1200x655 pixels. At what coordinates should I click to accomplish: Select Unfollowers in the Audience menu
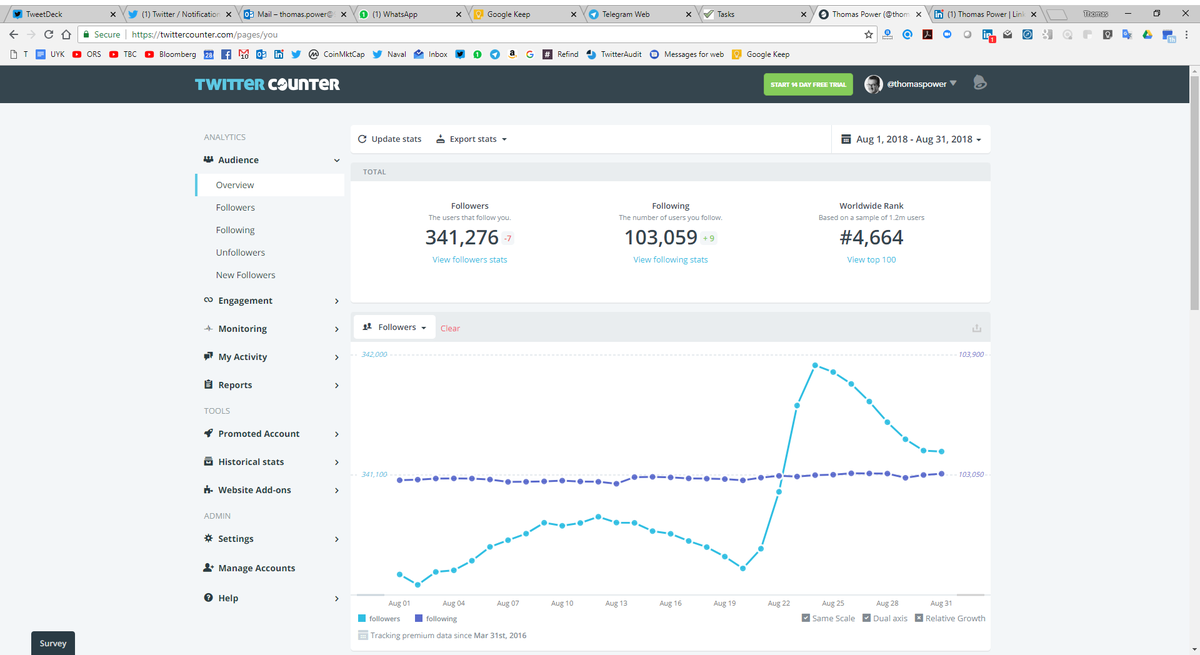click(240, 253)
